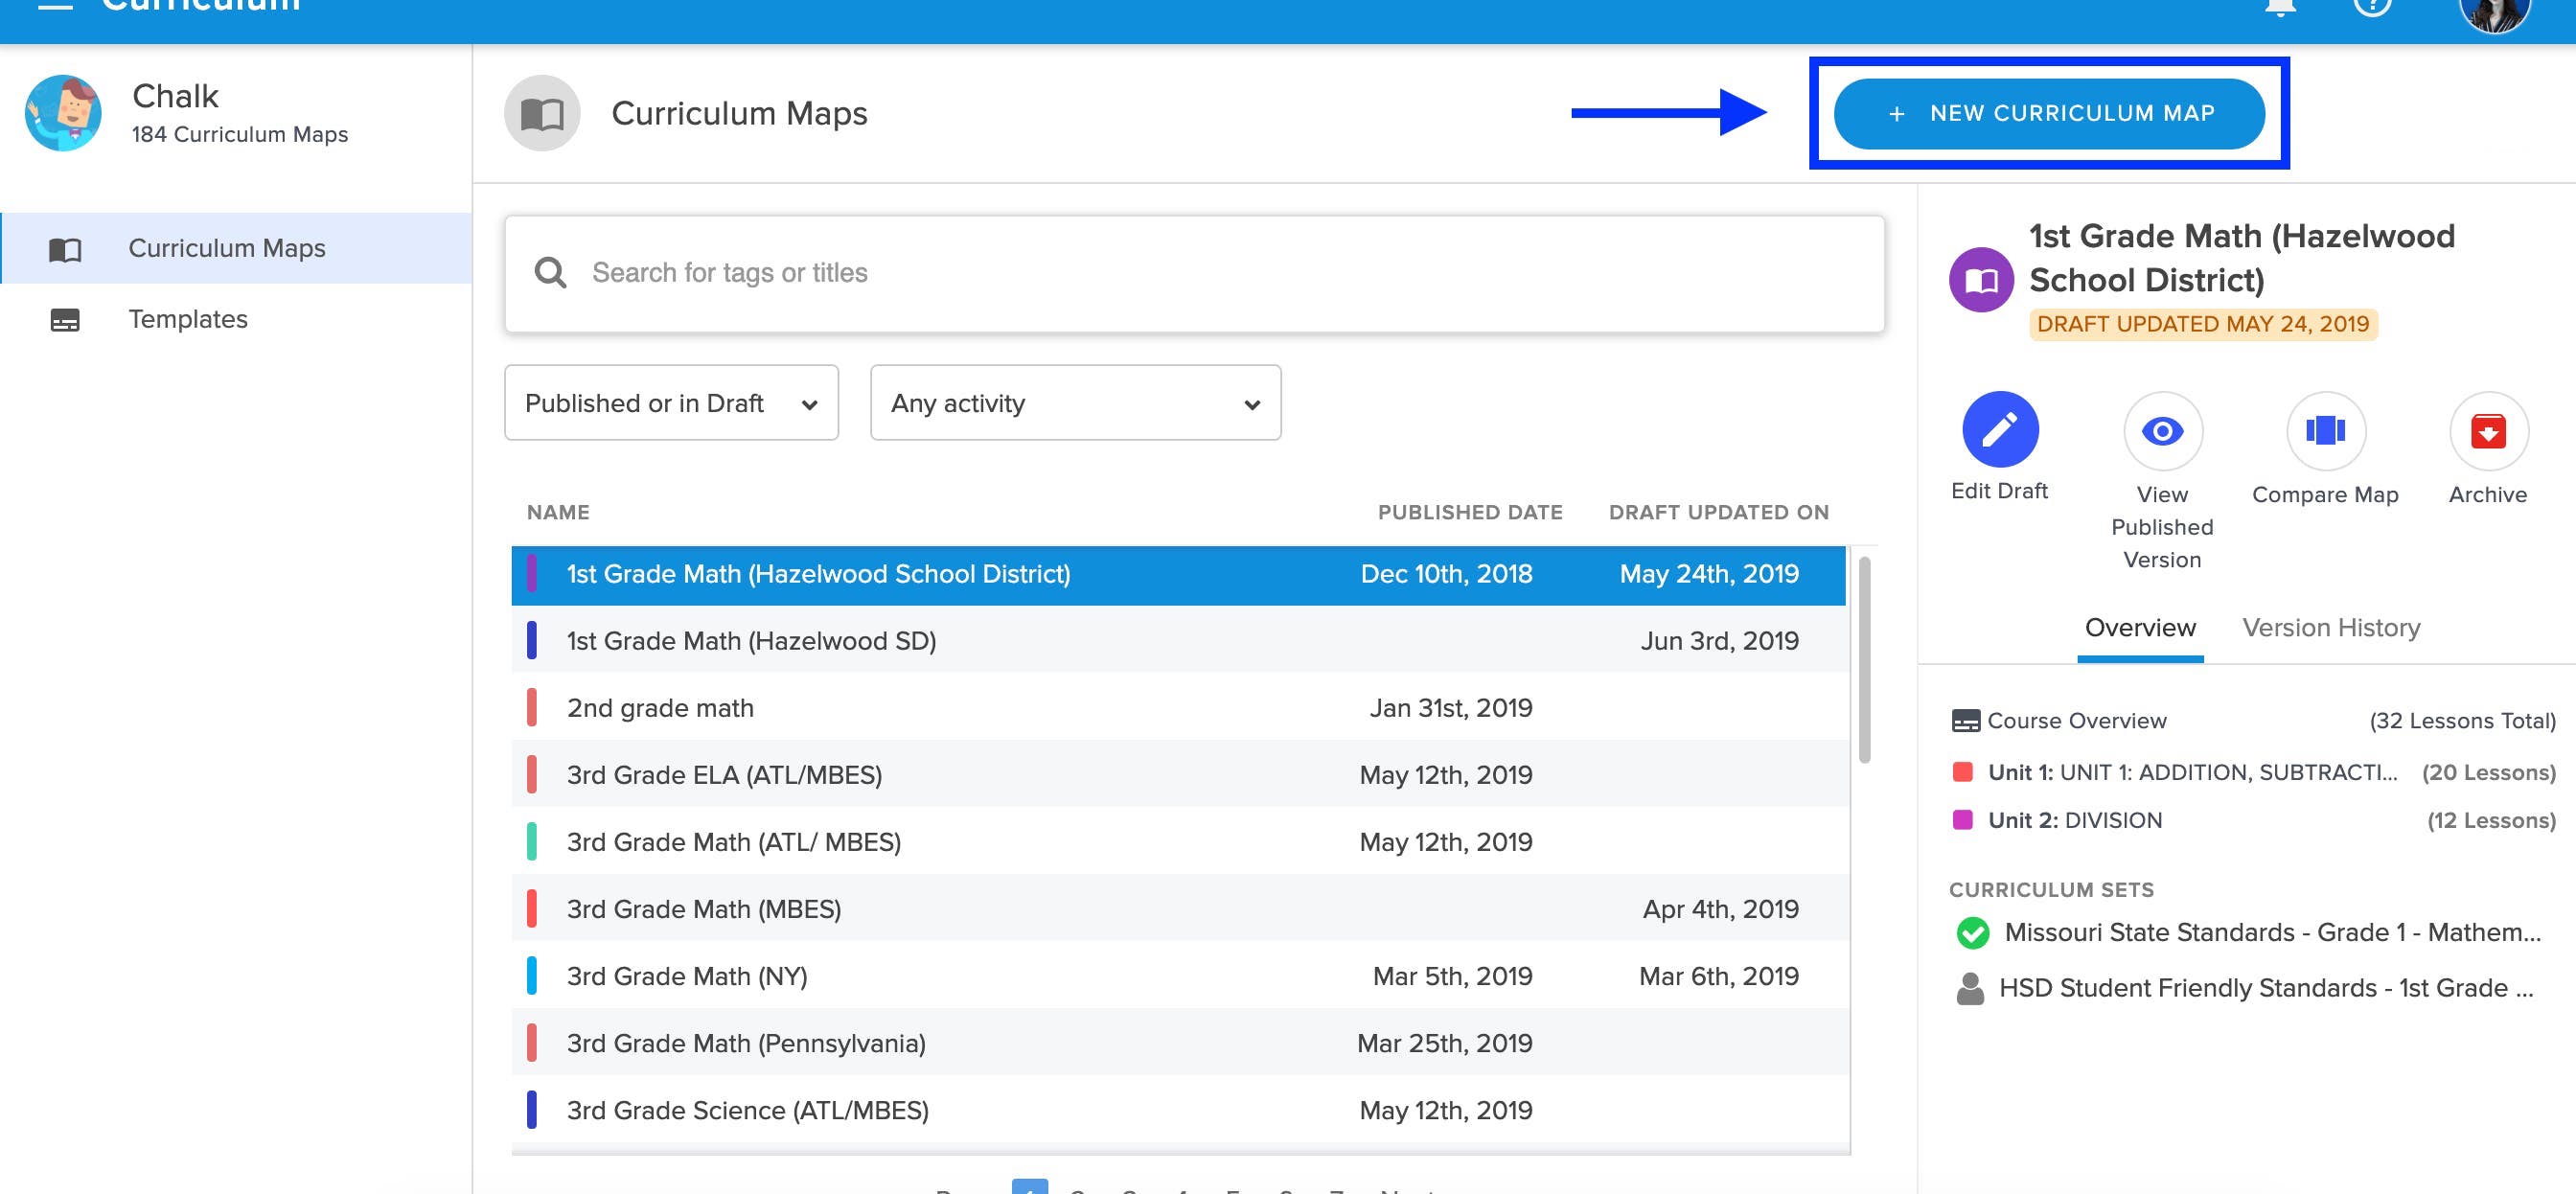The image size is (2576, 1194).
Task: Click the search magnifier icon
Action: pos(550,272)
